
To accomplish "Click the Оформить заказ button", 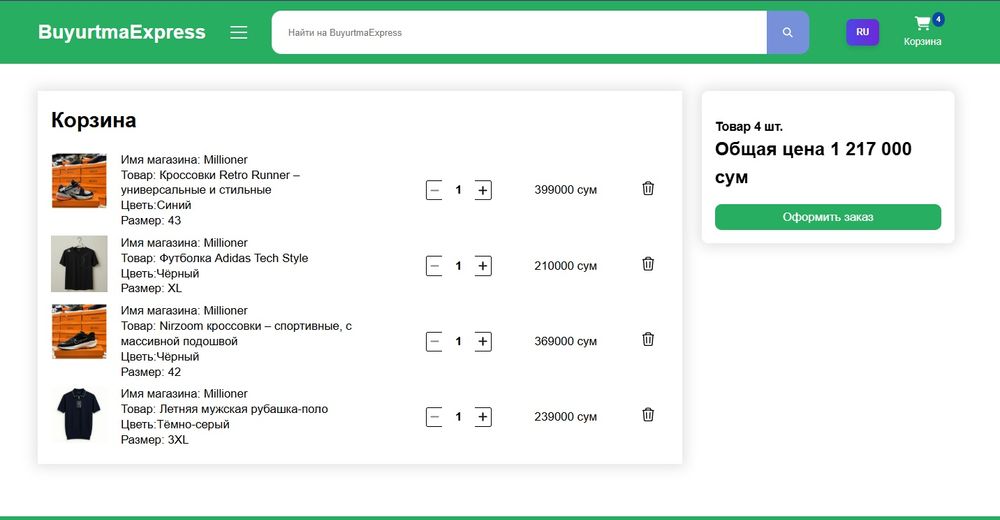I will coord(828,217).
